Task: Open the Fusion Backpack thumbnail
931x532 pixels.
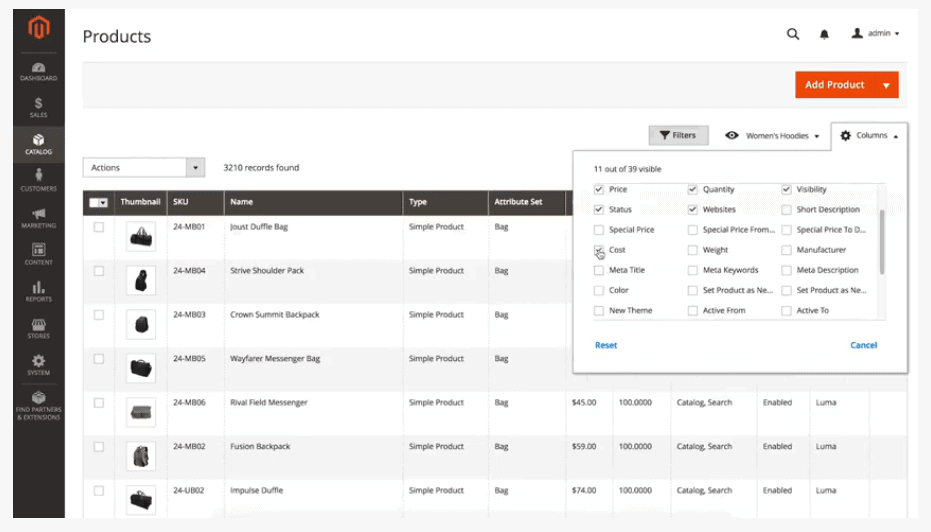Action: 141,456
